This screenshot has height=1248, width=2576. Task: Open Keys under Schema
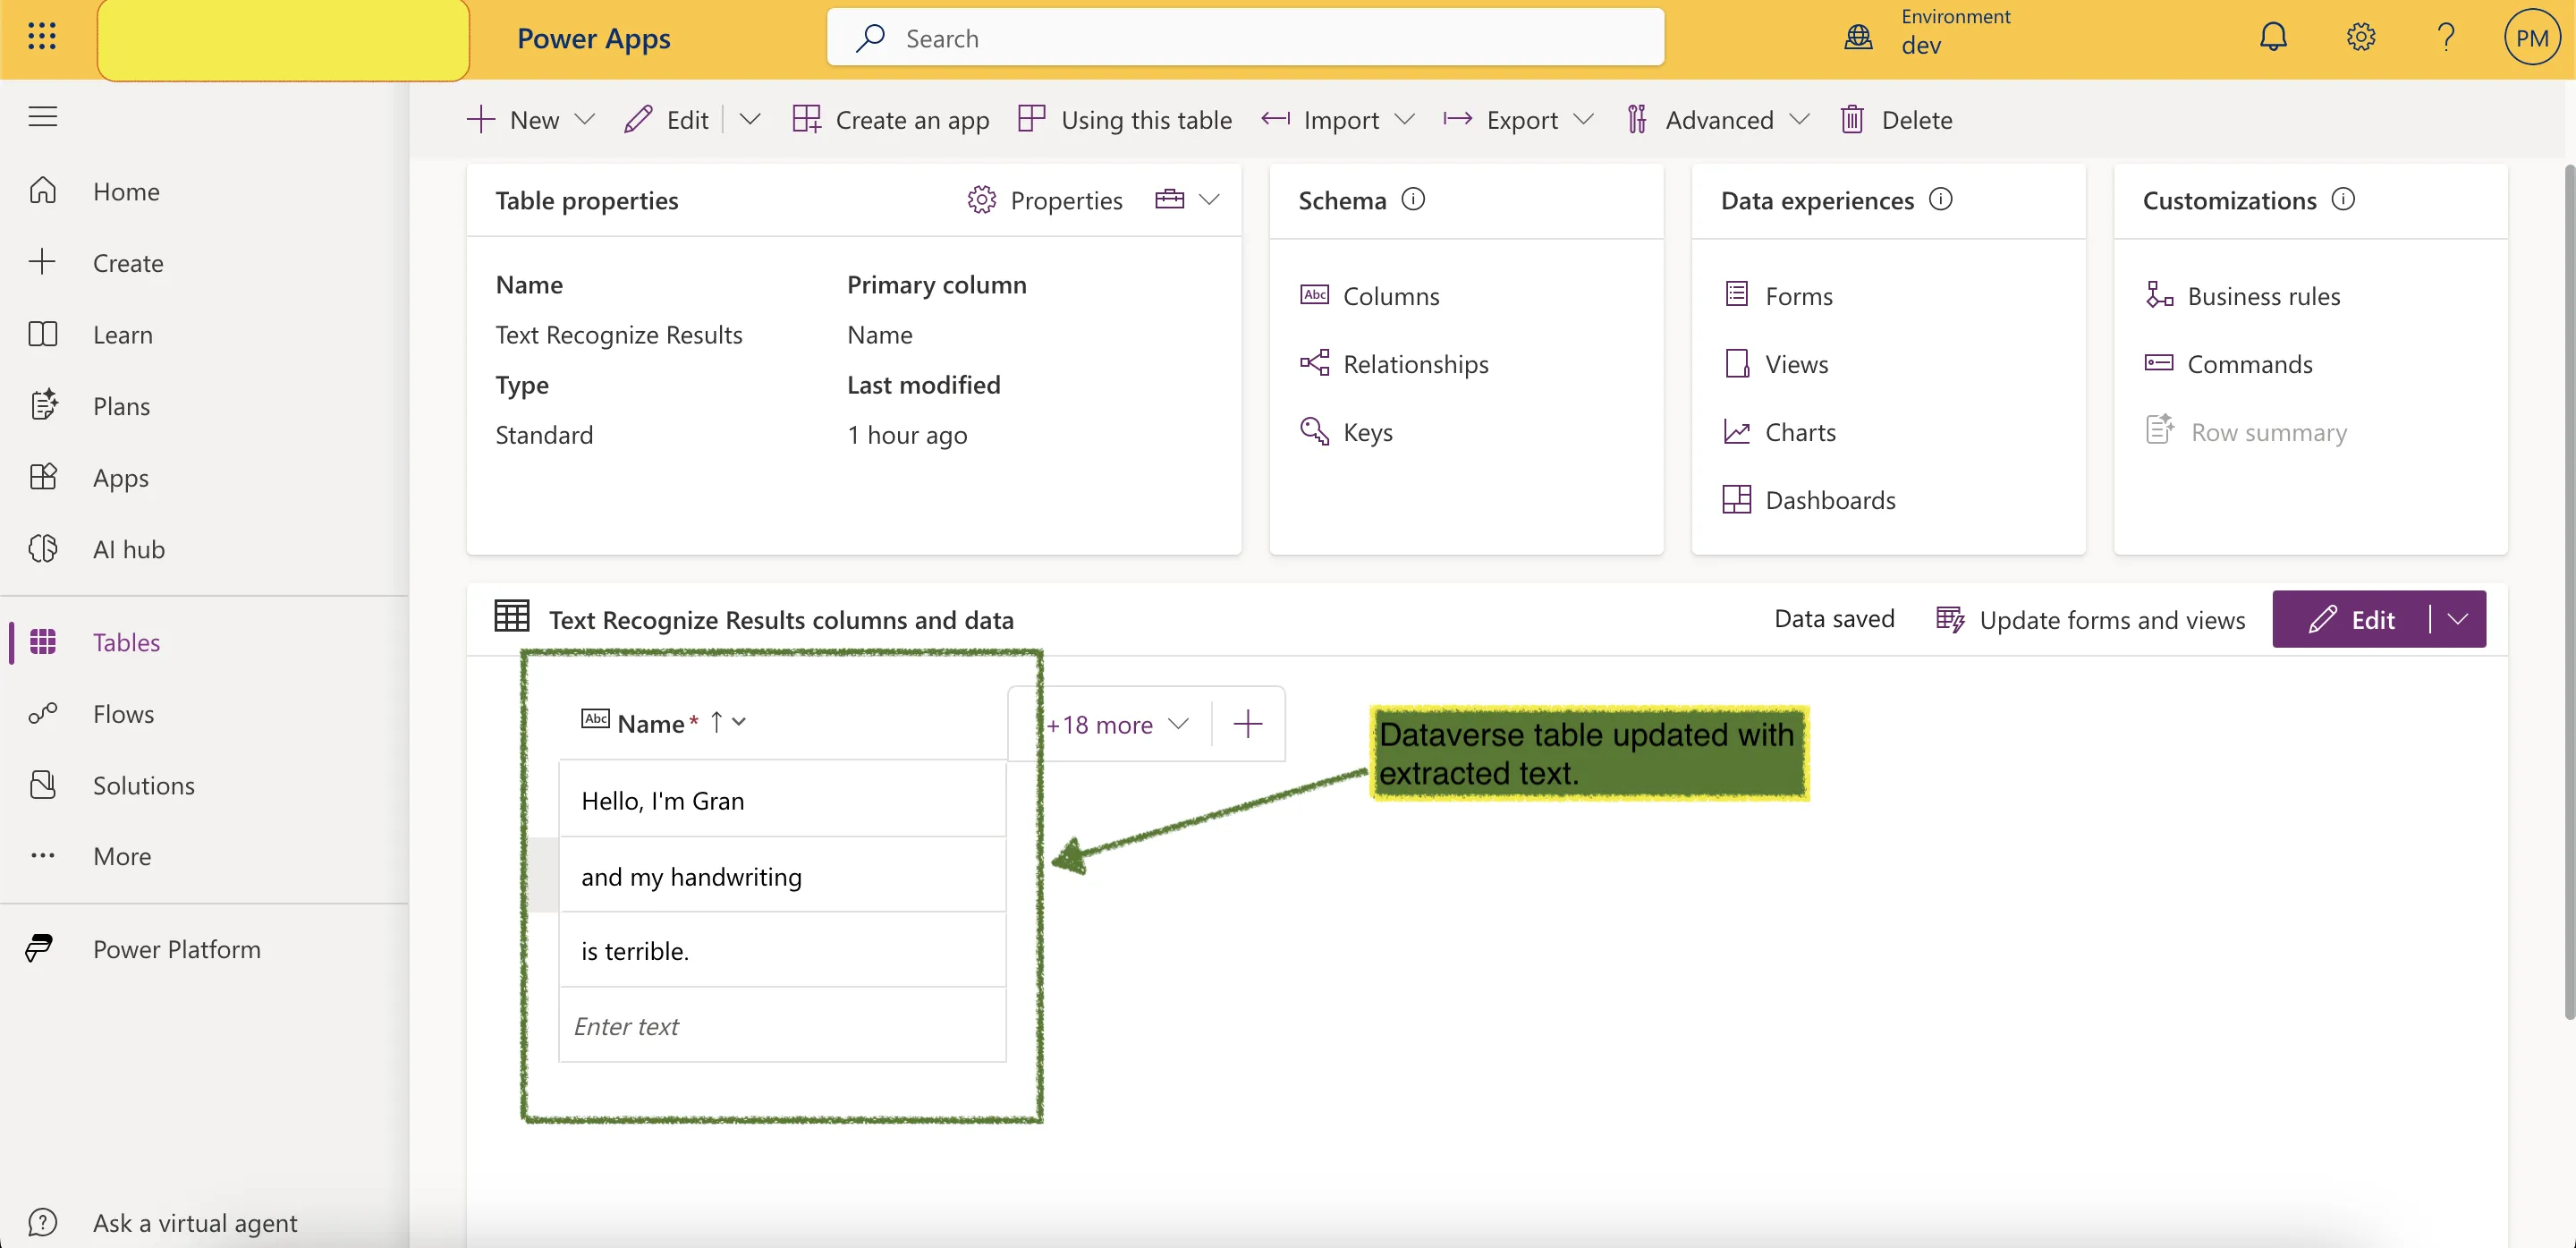click(1346, 431)
